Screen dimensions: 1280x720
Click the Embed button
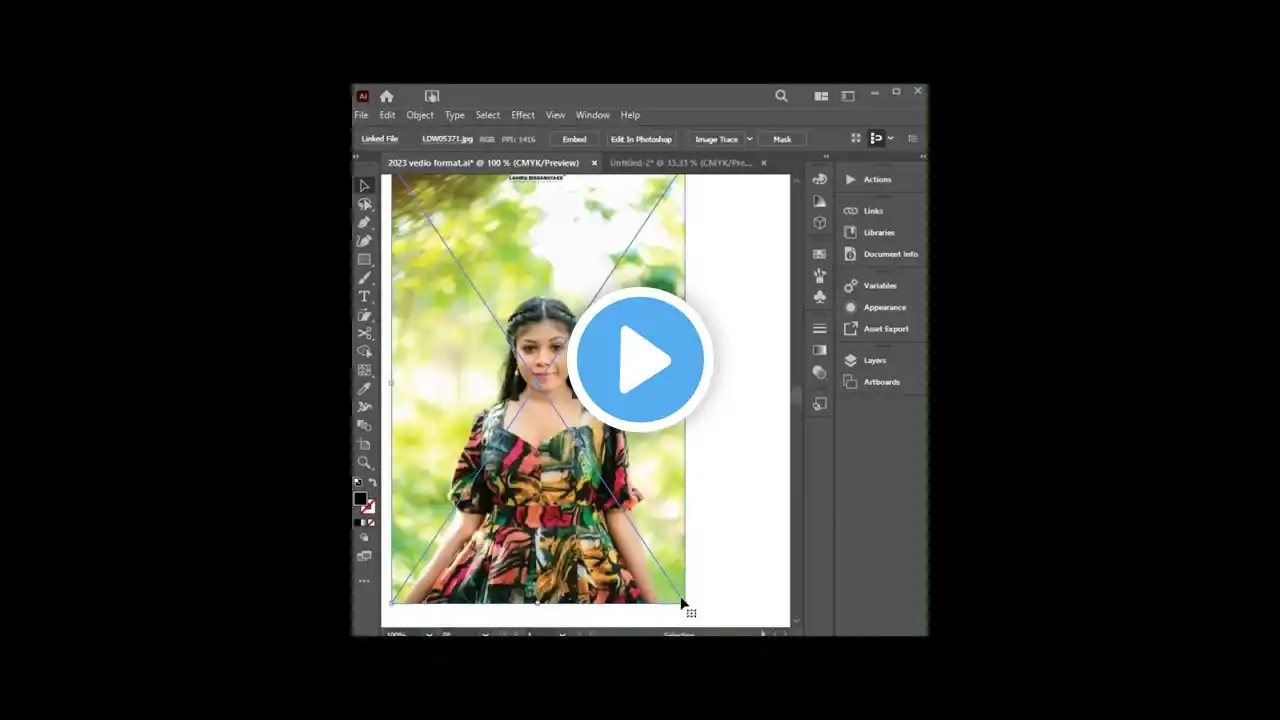point(574,139)
